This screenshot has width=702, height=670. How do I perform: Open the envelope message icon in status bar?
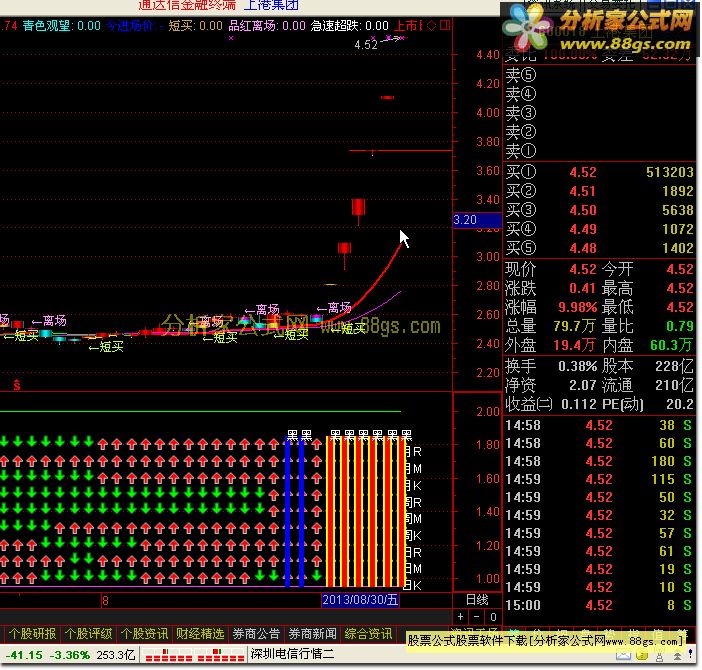coord(623,656)
